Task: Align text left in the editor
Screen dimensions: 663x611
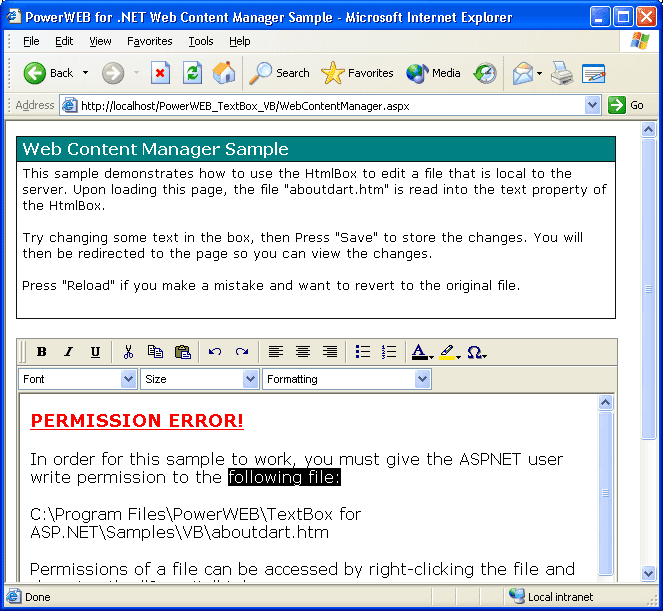Action: pos(276,352)
